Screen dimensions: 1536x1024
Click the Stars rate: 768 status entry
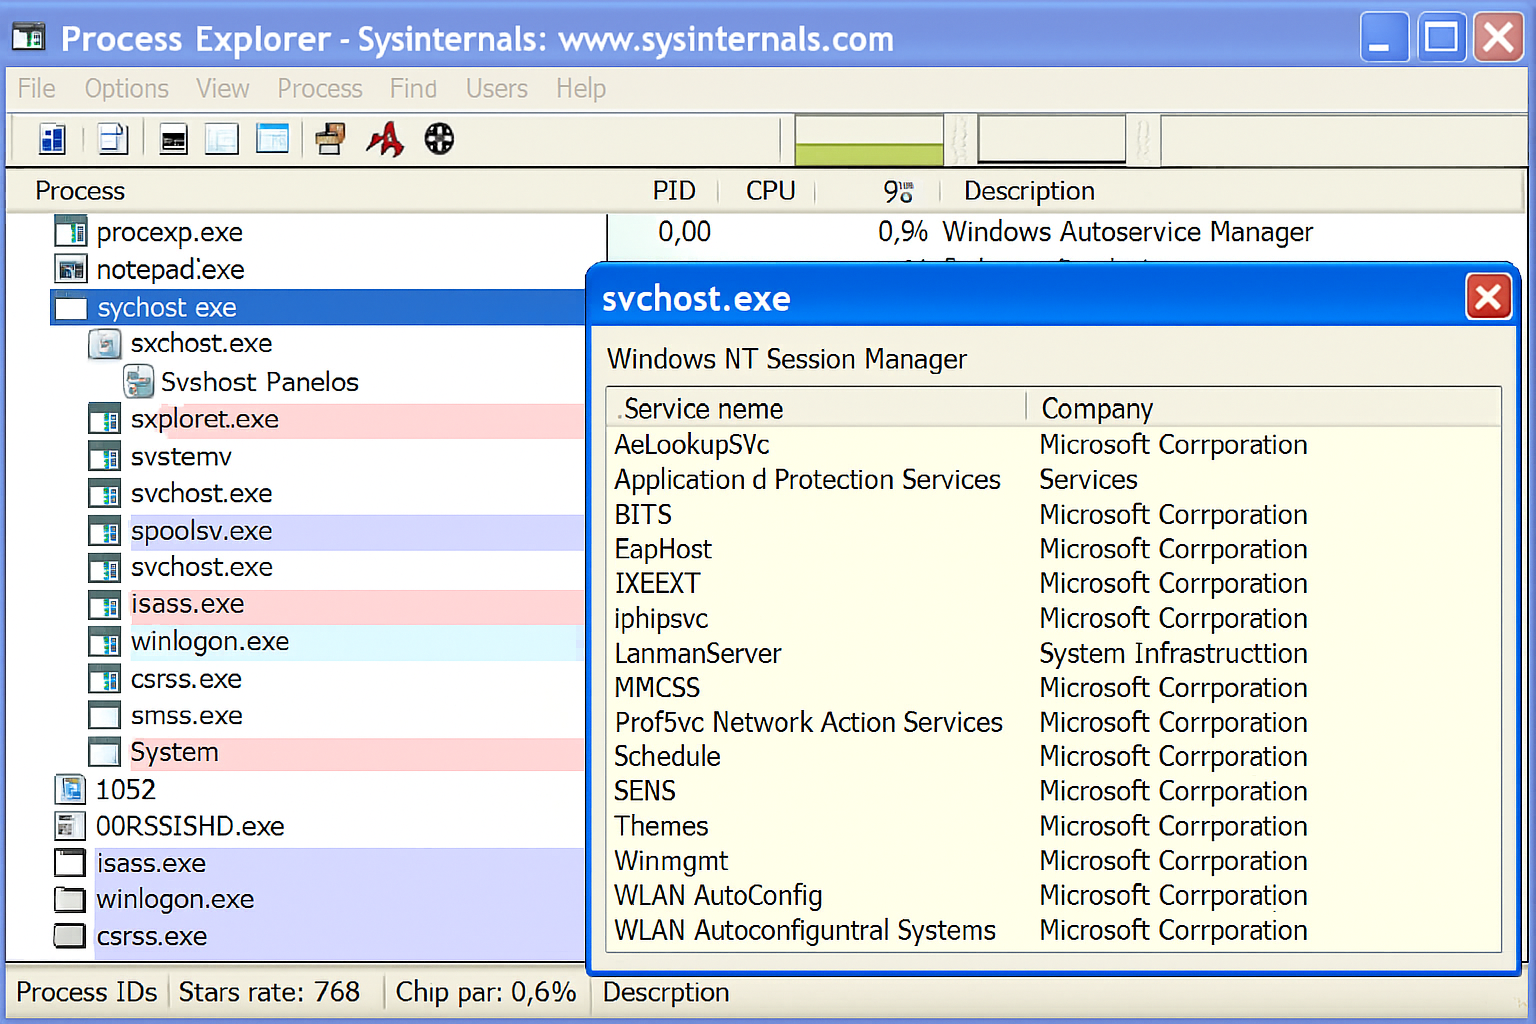coord(269,992)
